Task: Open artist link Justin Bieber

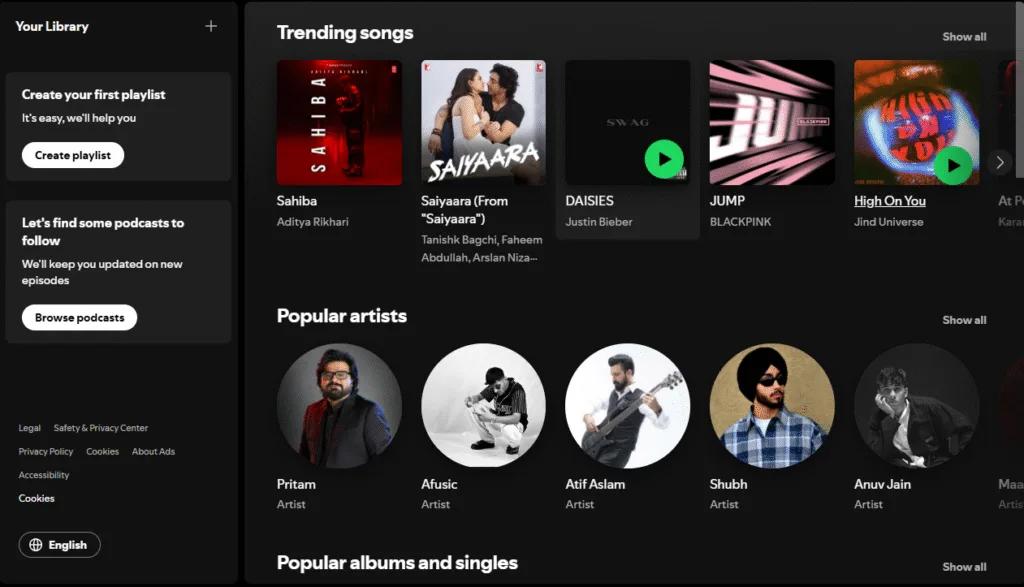Action: 598,222
